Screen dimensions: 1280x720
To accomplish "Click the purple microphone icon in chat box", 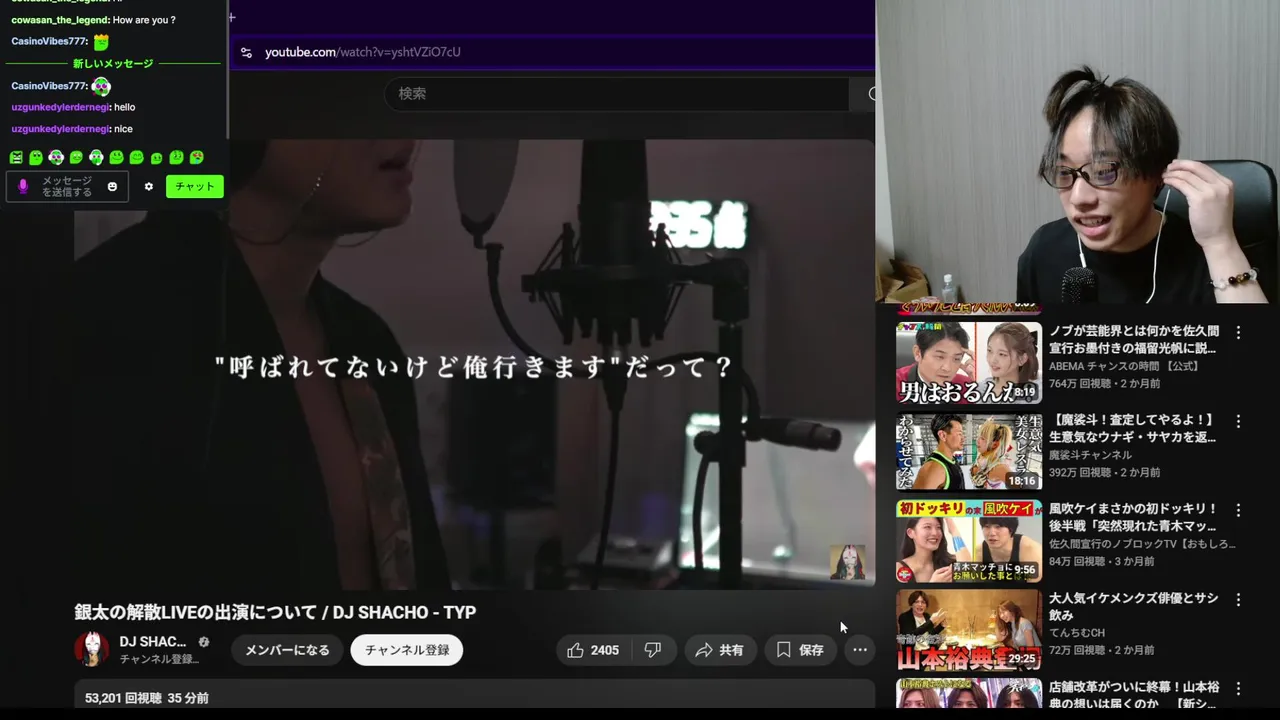I will tap(23, 187).
